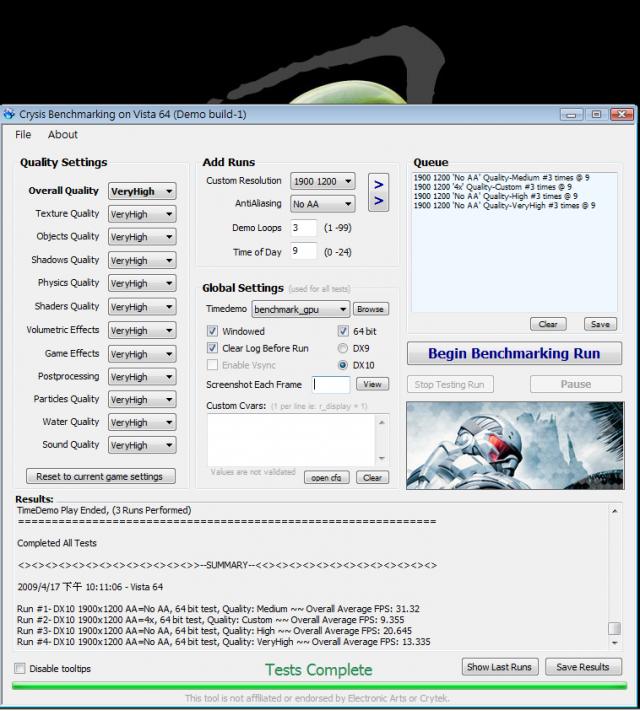Select queue entry 'No AA' Quality-High

[x=495, y=196]
